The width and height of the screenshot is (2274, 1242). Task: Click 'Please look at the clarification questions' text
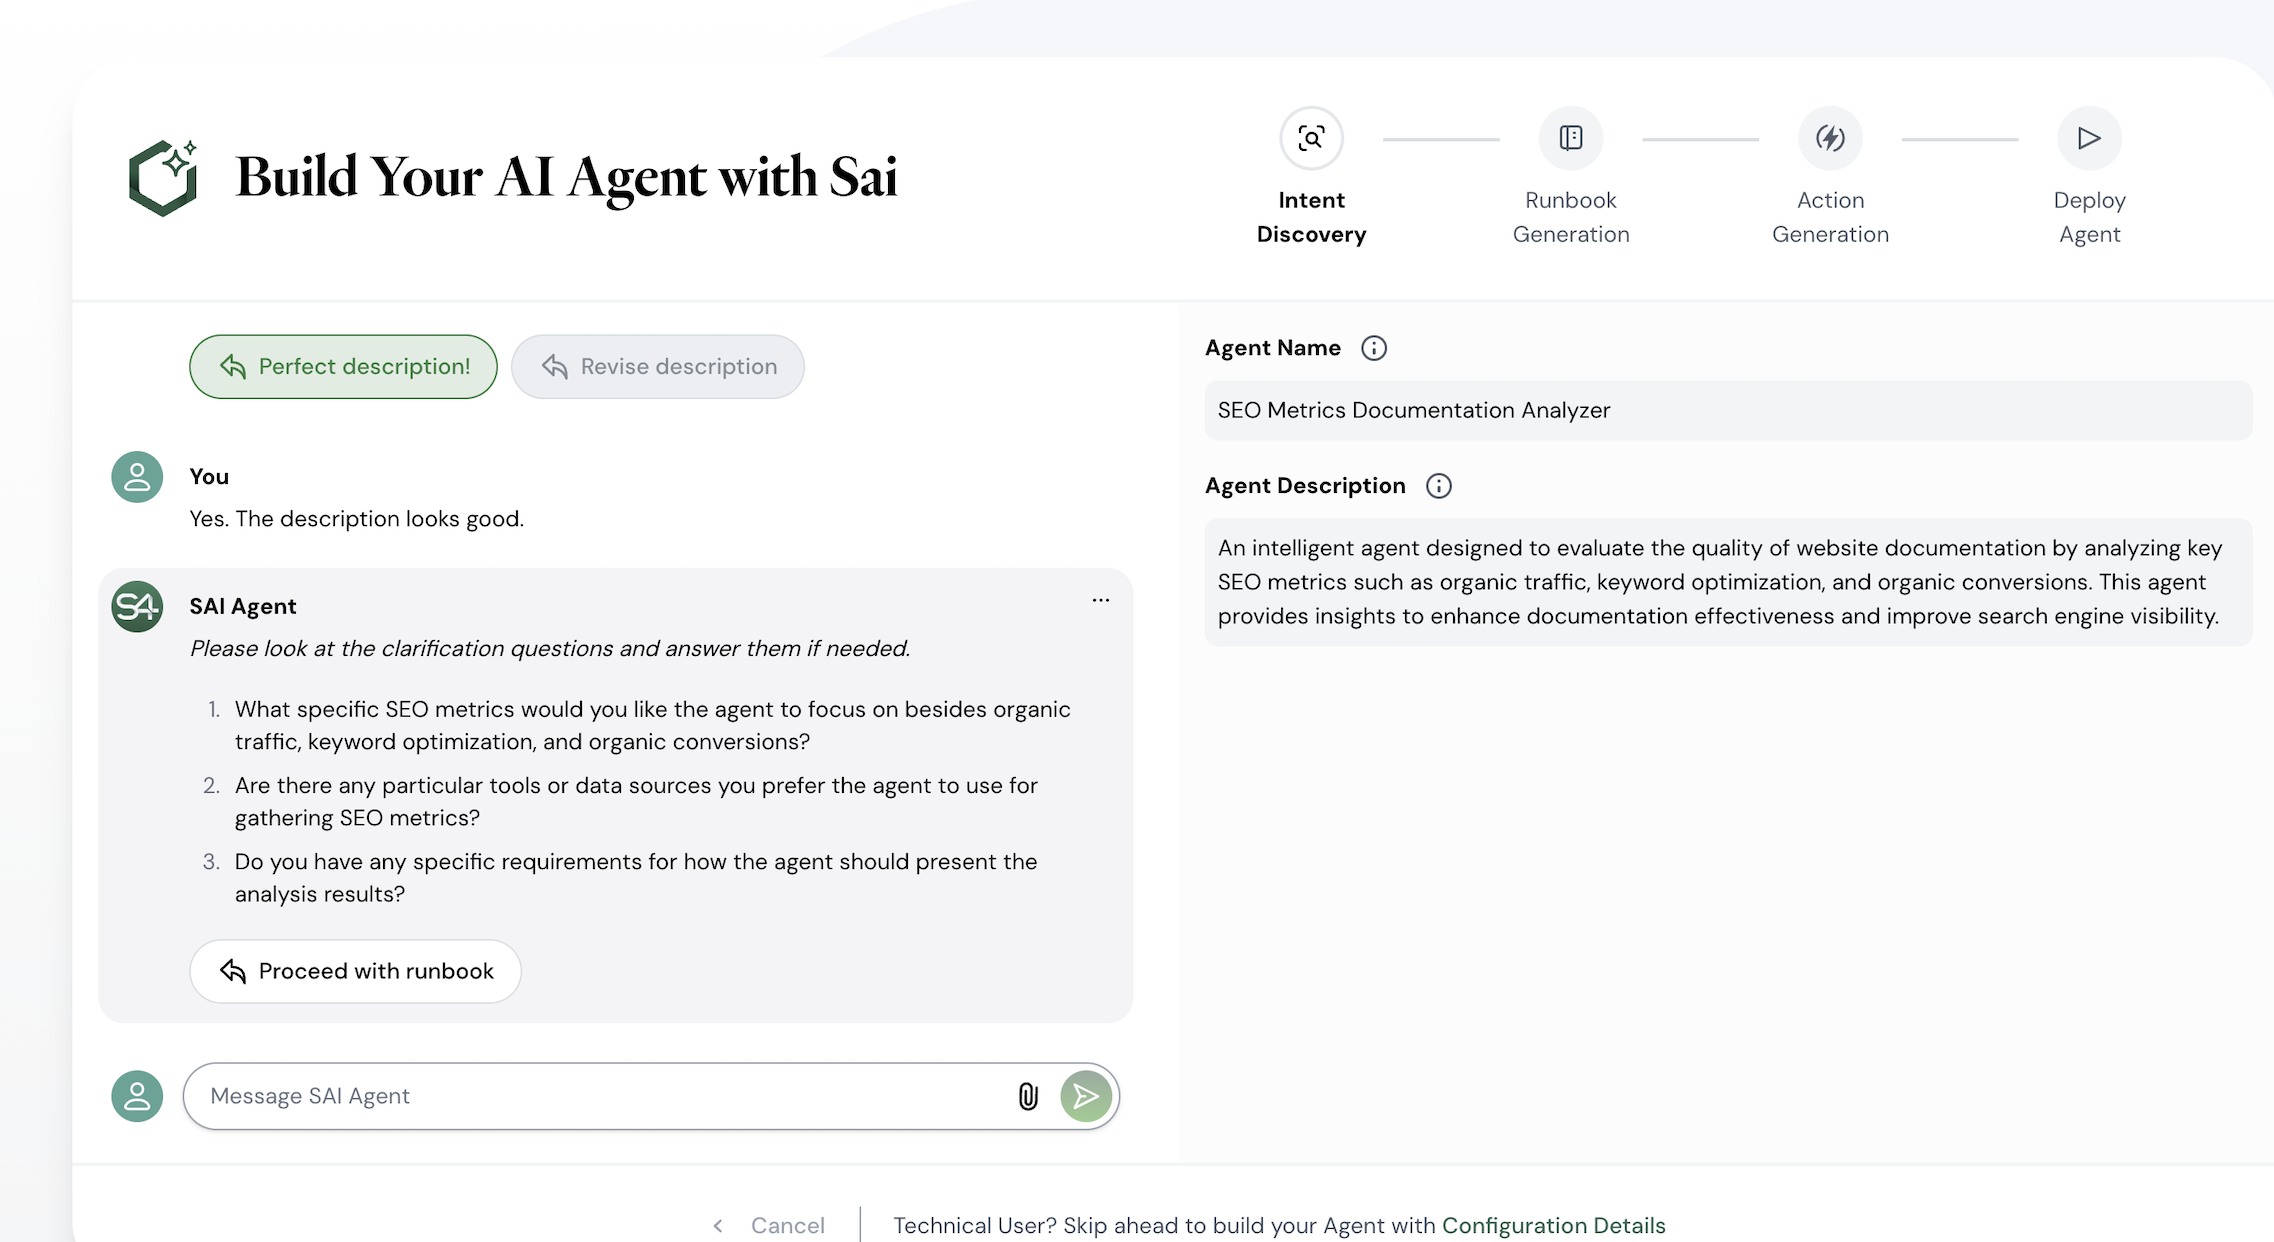point(550,649)
